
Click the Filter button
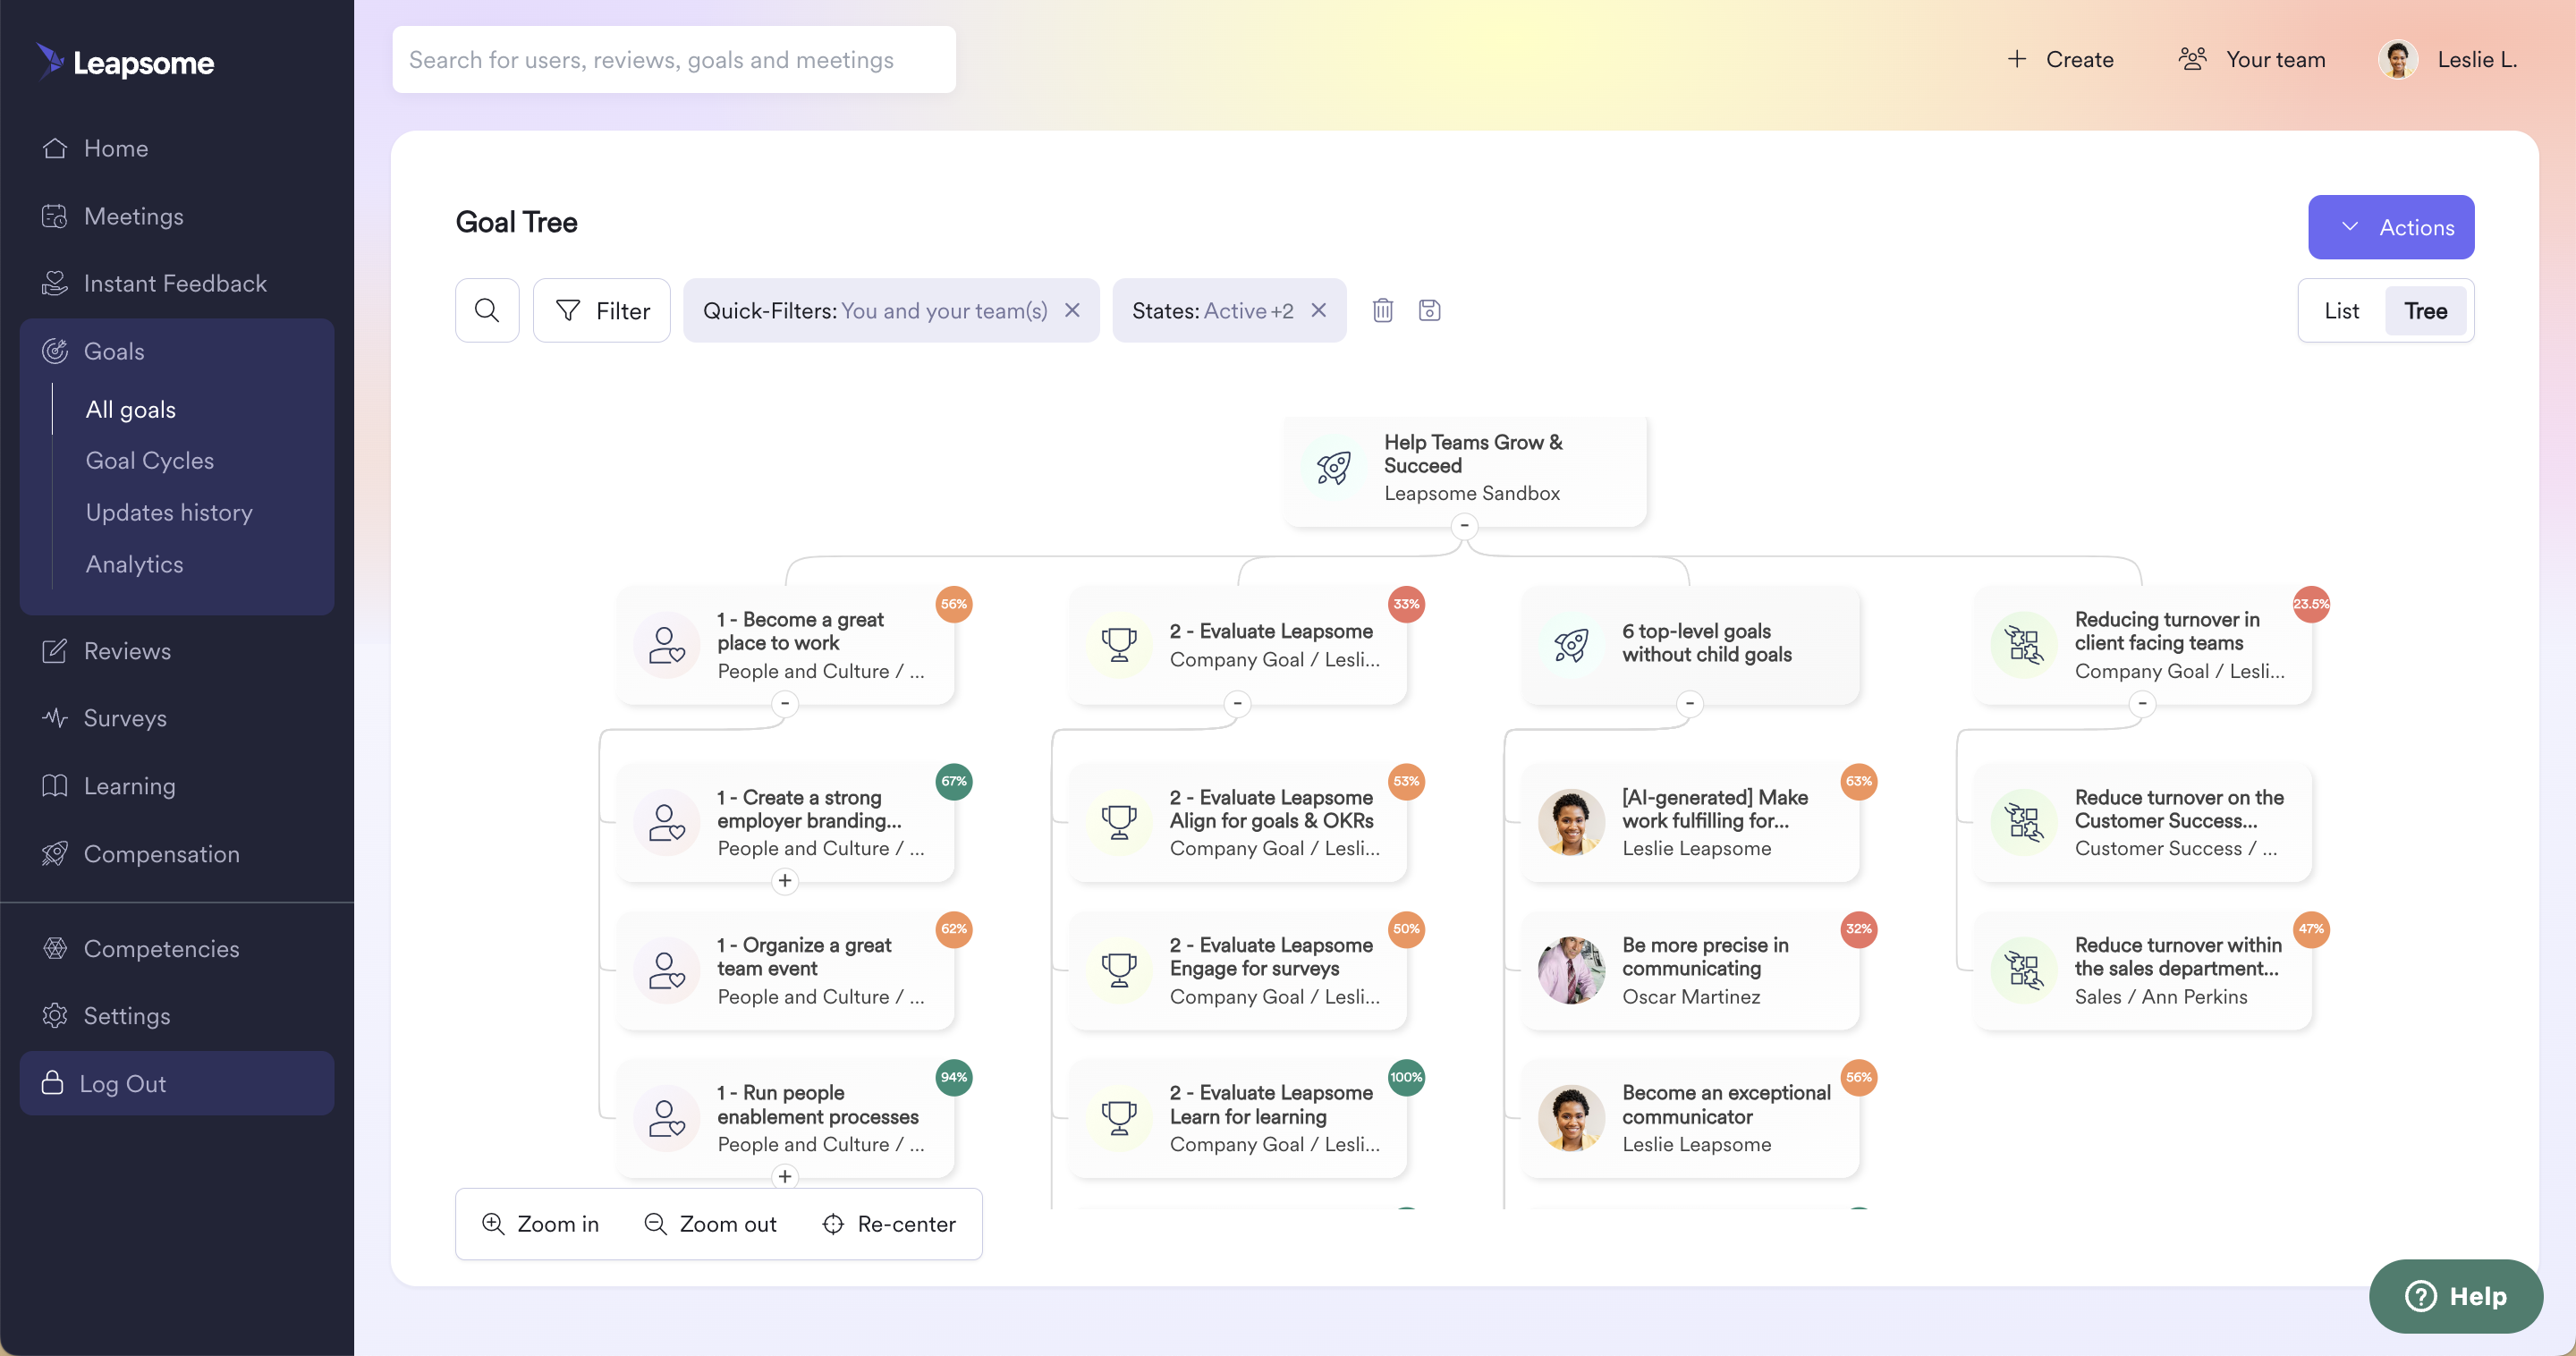coord(601,311)
